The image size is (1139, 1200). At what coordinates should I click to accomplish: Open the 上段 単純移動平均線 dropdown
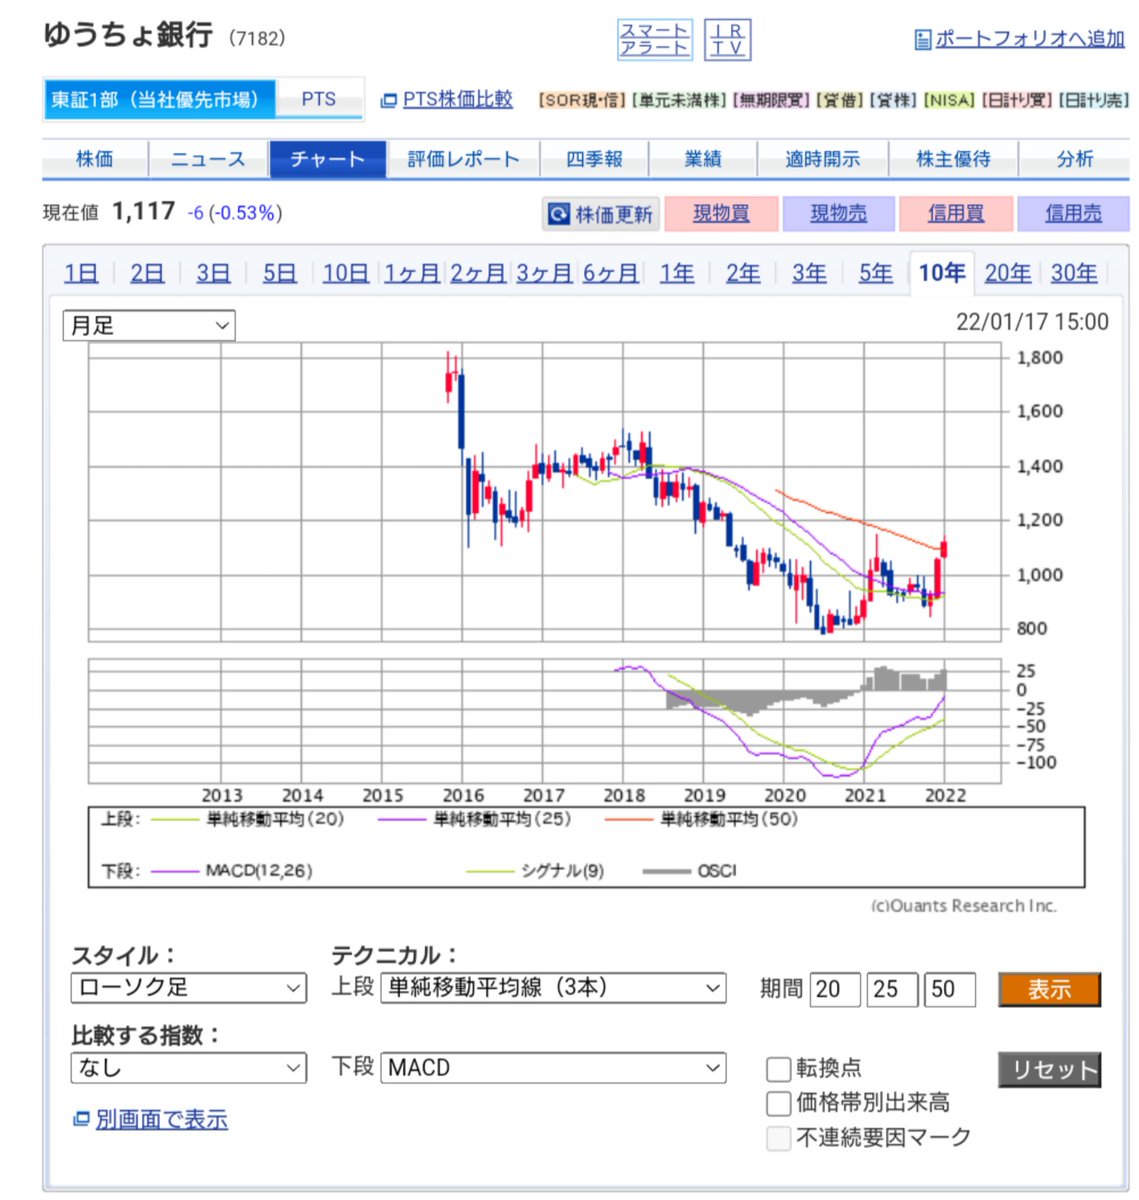(553, 988)
